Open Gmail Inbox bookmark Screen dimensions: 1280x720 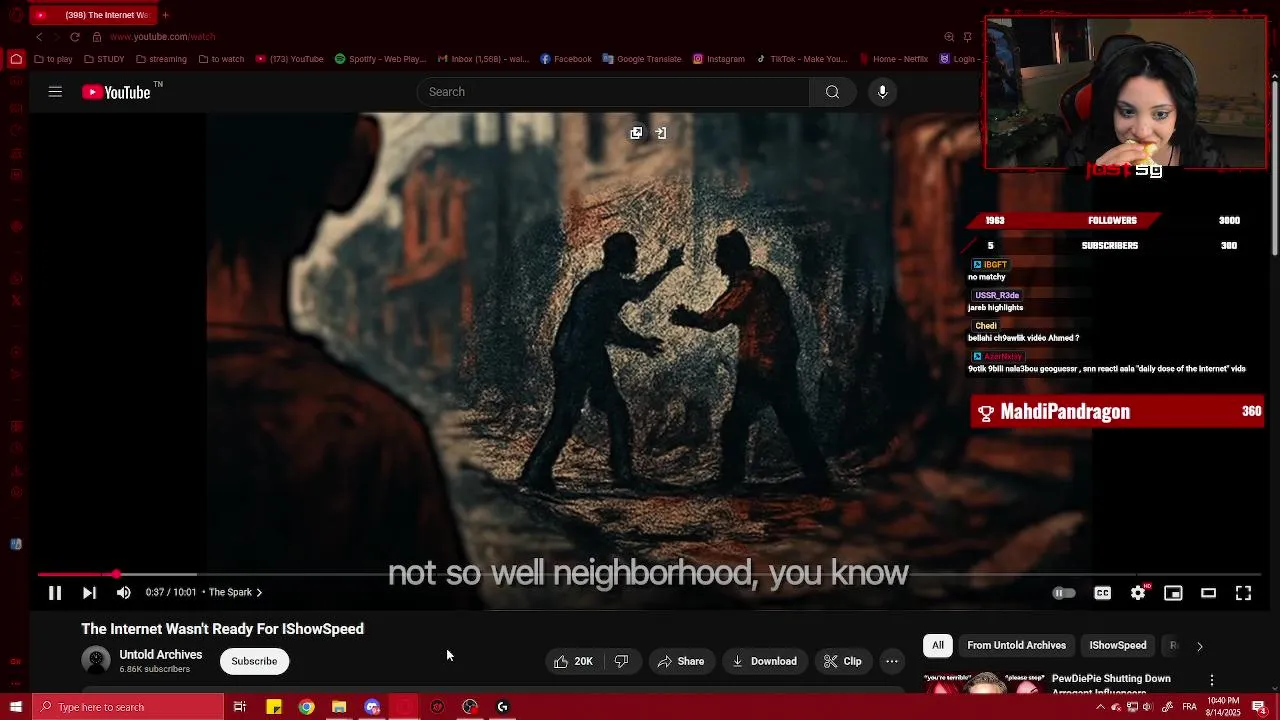[483, 59]
